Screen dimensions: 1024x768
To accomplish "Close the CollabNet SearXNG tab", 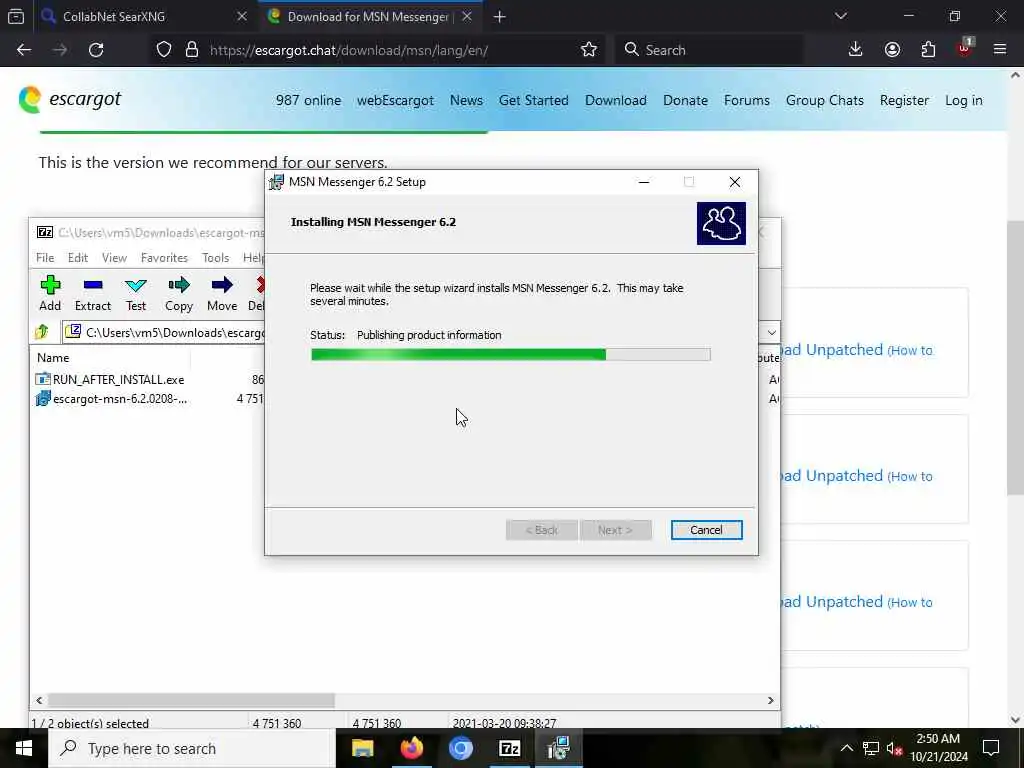I will point(242,16).
